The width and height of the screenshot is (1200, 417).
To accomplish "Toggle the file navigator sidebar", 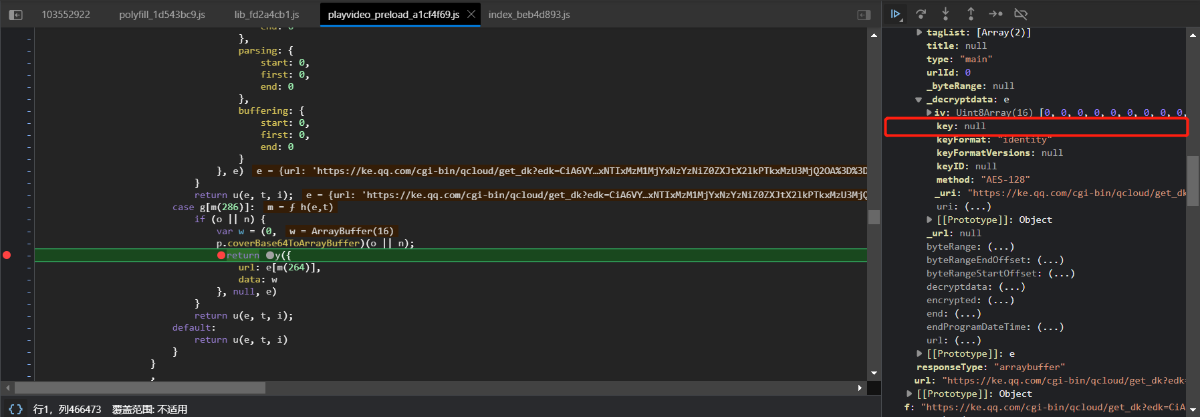I will tap(14, 15).
